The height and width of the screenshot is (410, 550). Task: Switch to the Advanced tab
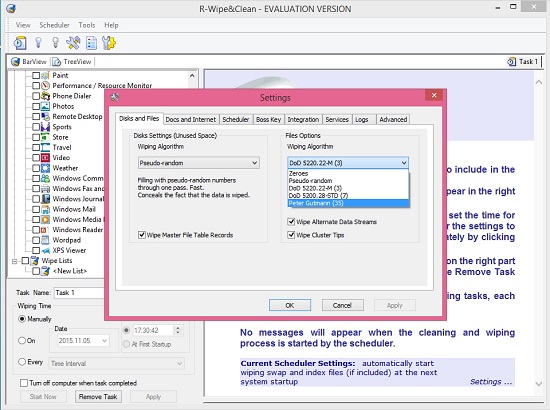[393, 119]
